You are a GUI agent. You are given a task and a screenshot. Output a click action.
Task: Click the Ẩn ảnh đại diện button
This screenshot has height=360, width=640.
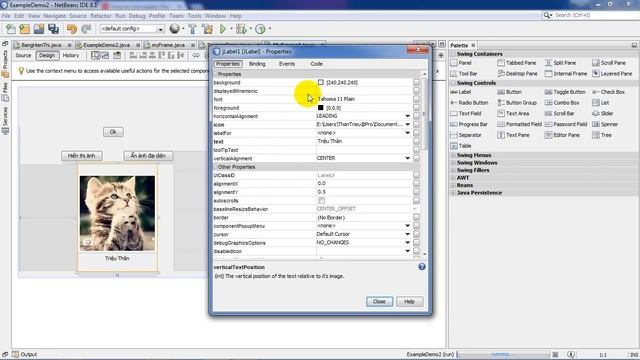point(148,156)
